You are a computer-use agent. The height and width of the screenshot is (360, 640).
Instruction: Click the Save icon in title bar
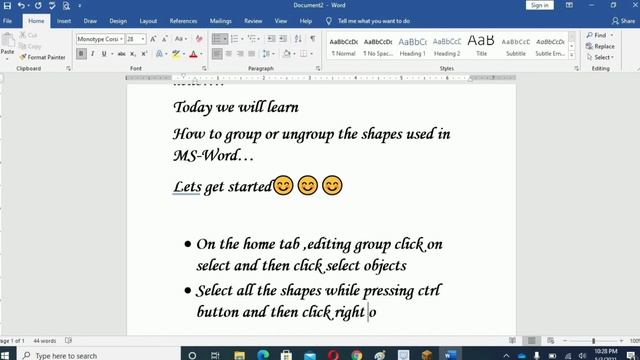click(7, 5)
